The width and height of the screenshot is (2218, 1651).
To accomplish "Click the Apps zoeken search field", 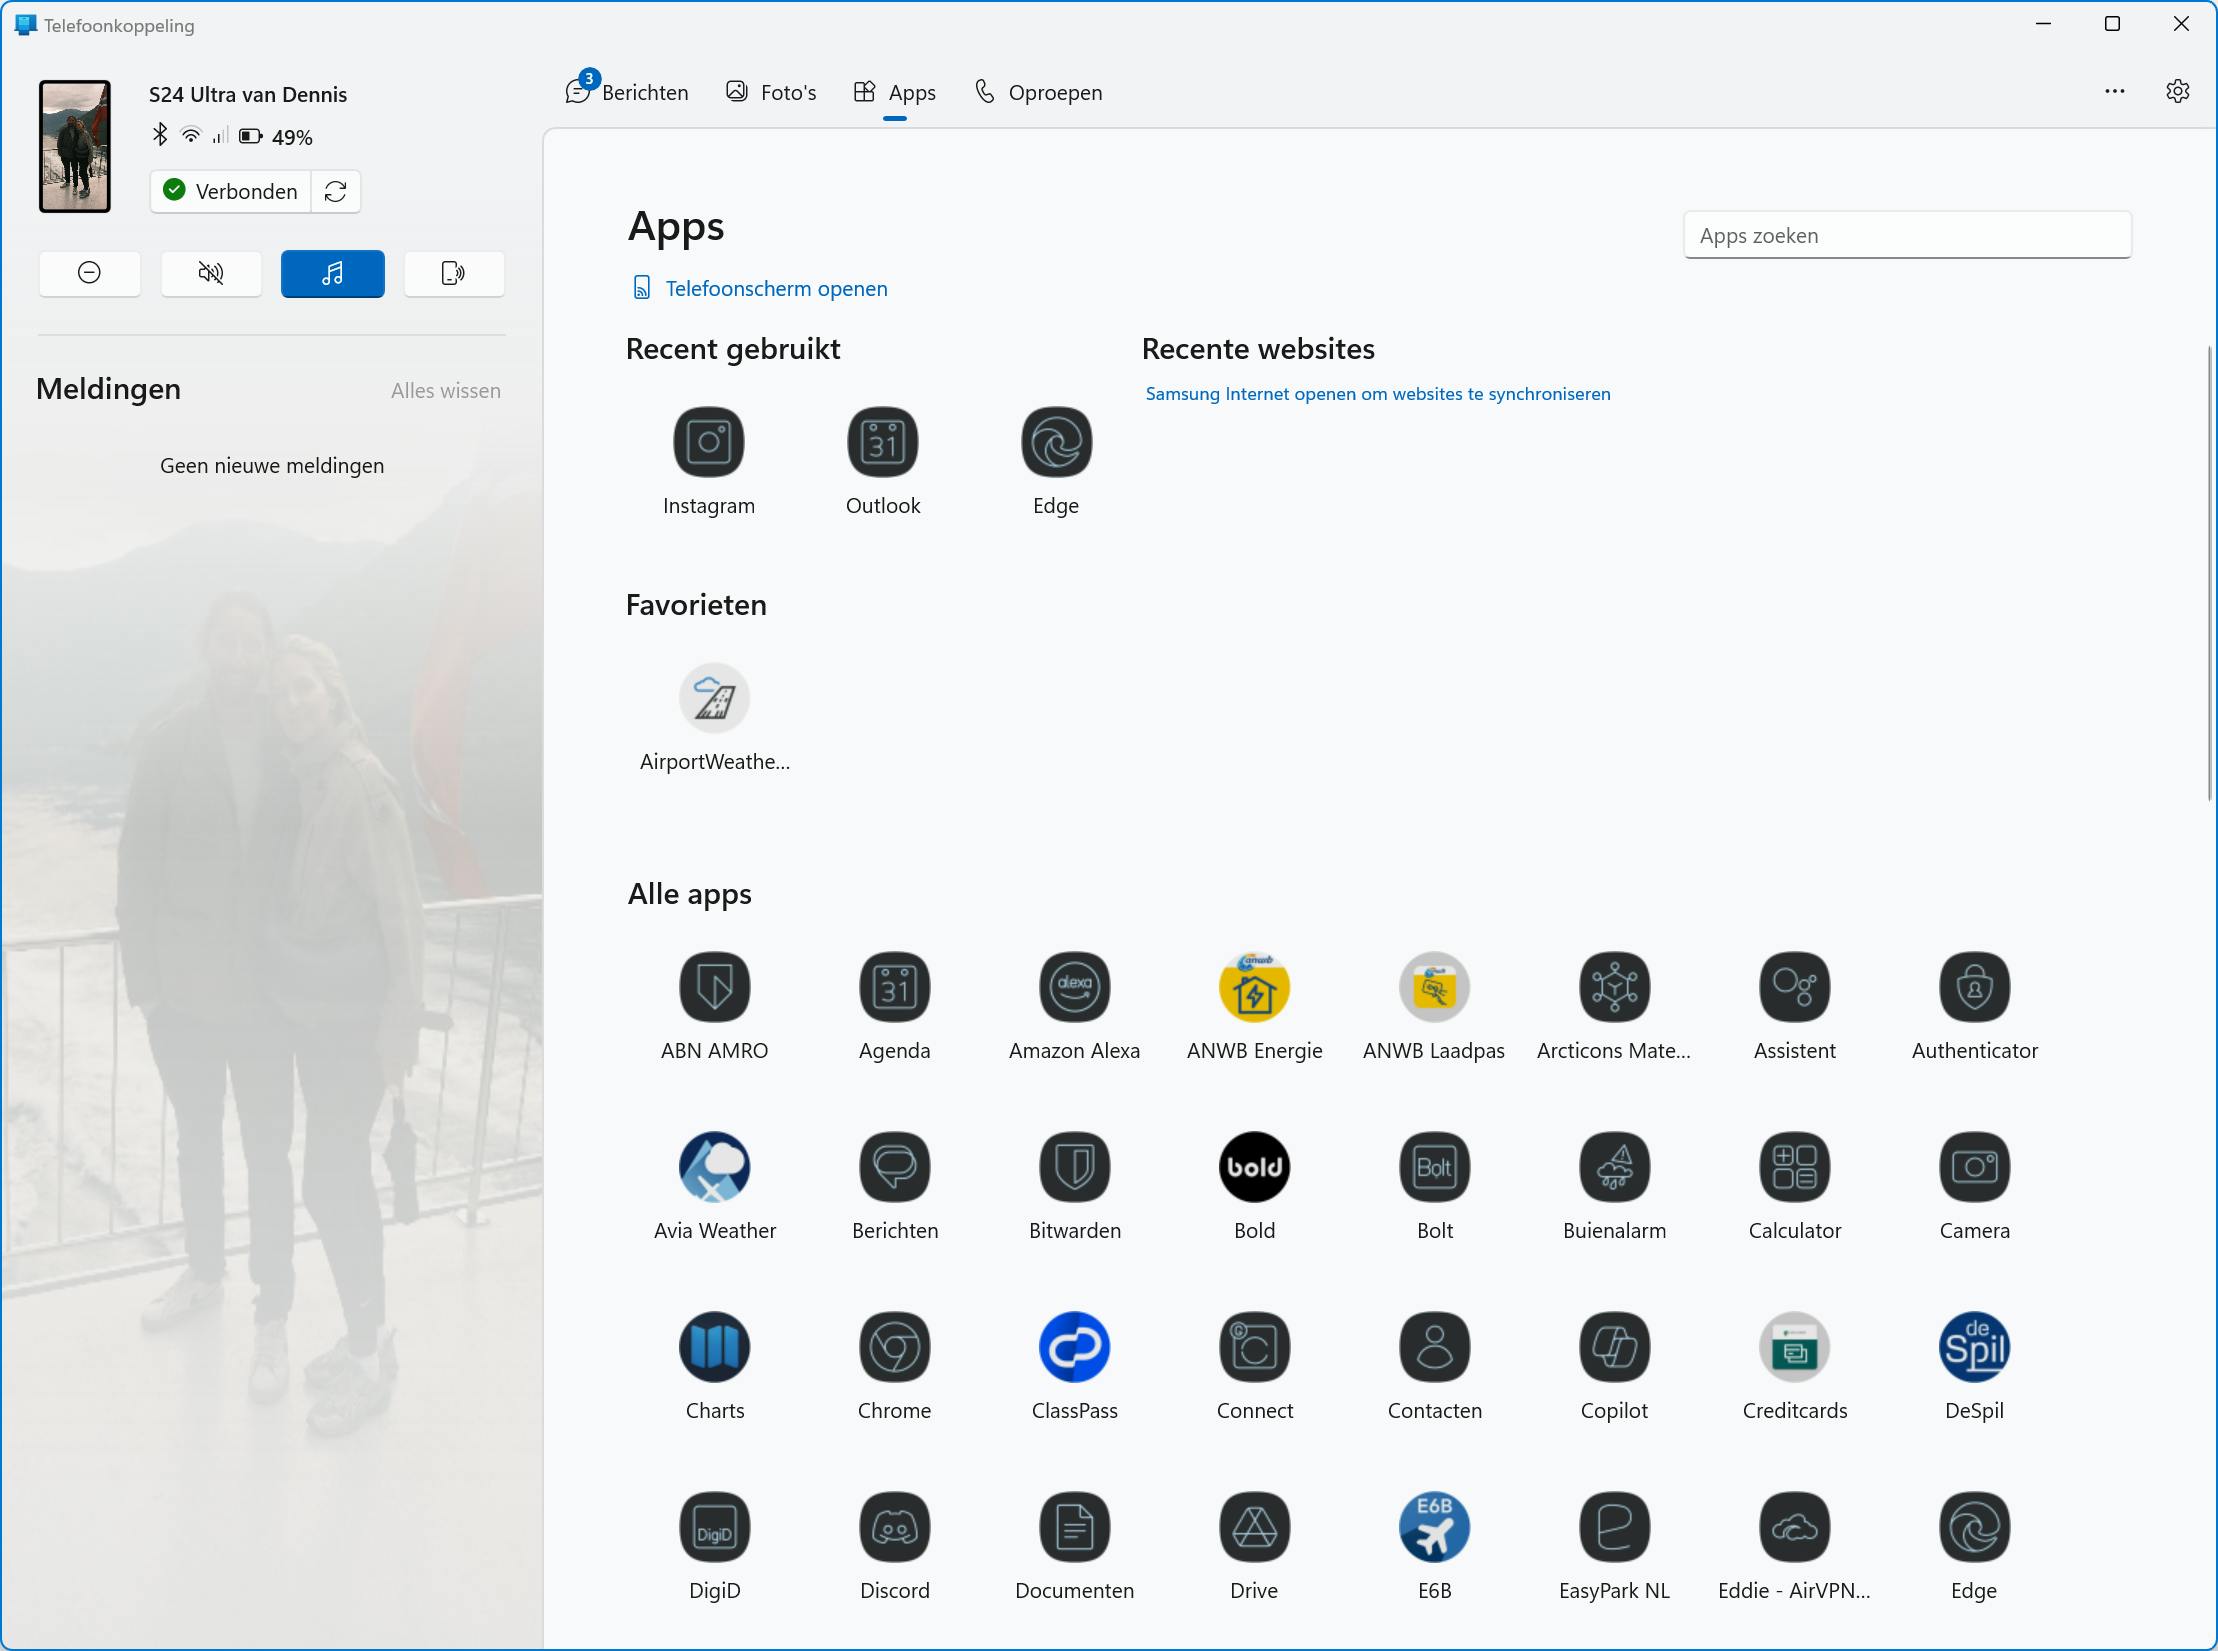I will pos(1906,235).
